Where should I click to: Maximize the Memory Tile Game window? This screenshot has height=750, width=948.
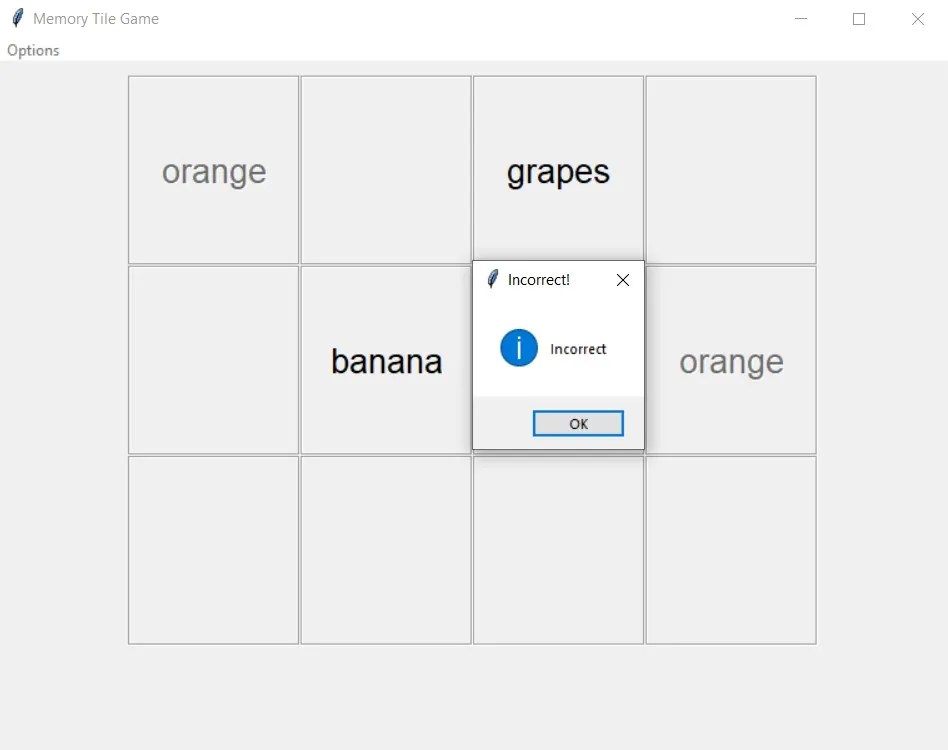[x=858, y=18]
